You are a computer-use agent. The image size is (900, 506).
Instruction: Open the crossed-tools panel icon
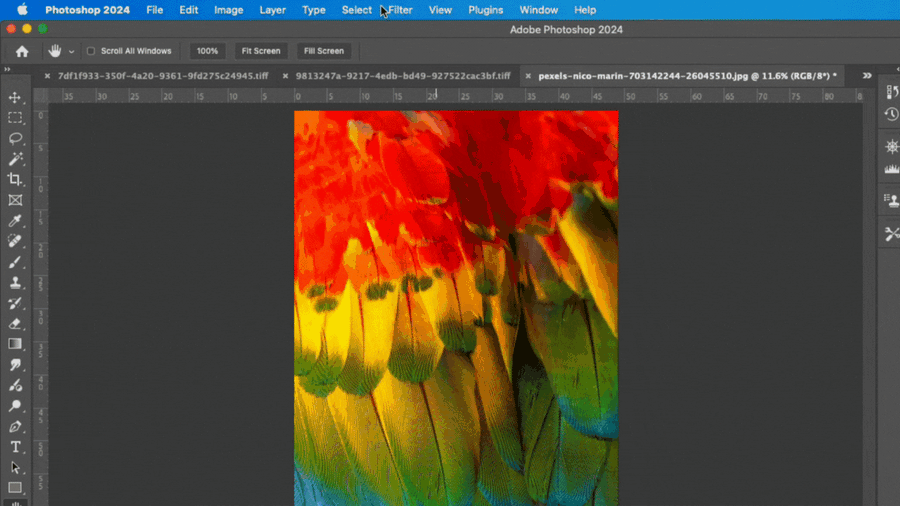click(x=891, y=234)
